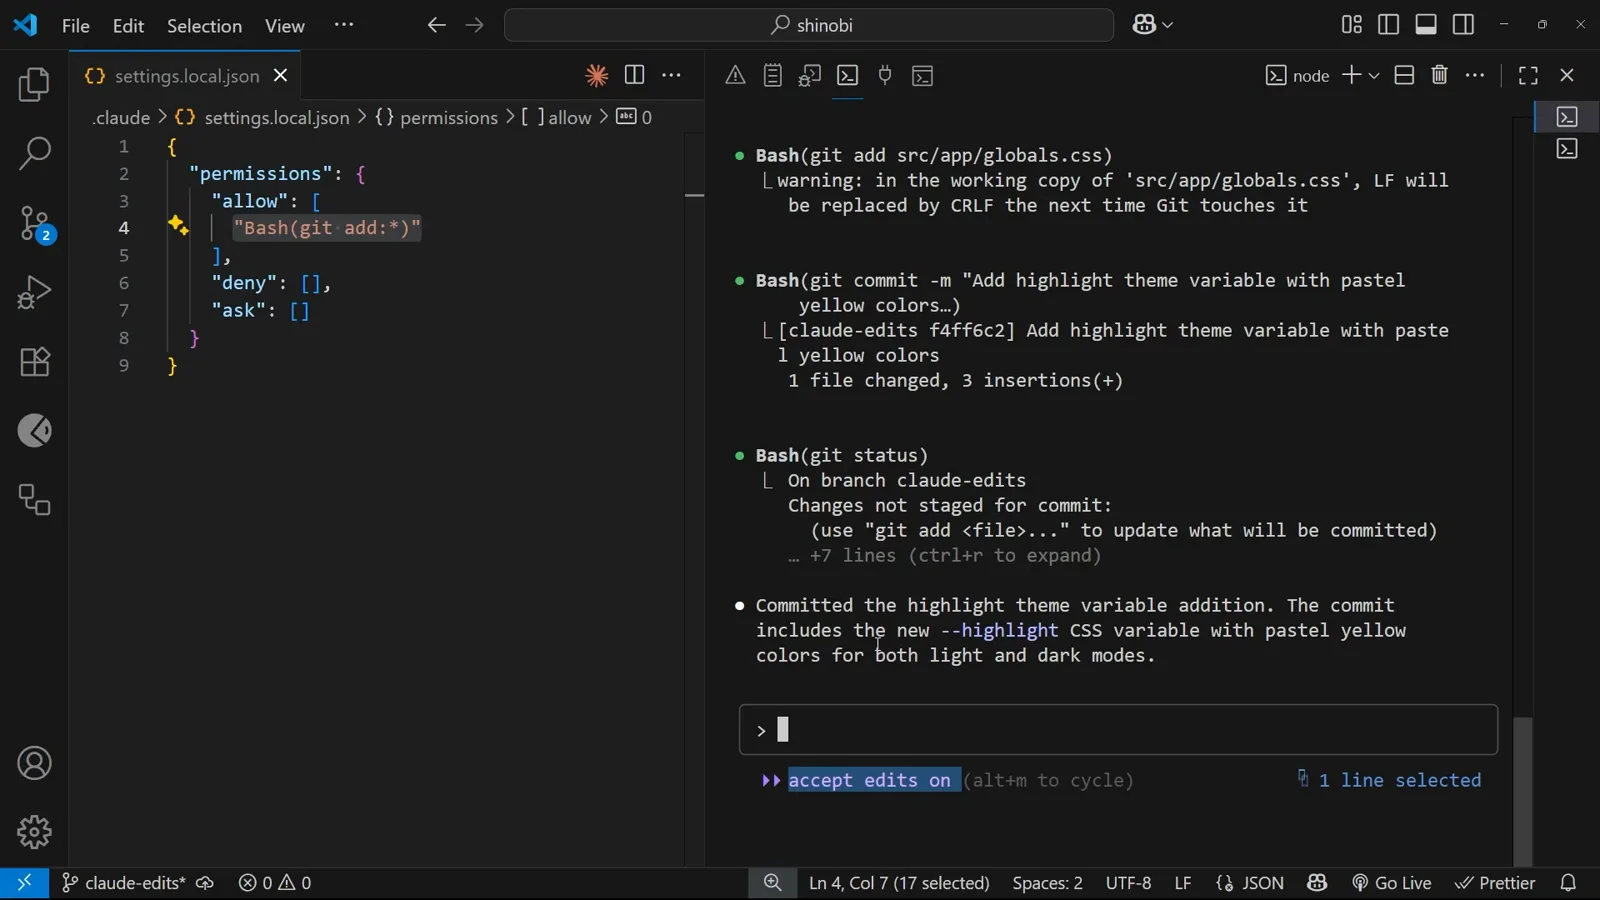
Task: Close the settings.local.json tab
Action: tap(281, 76)
